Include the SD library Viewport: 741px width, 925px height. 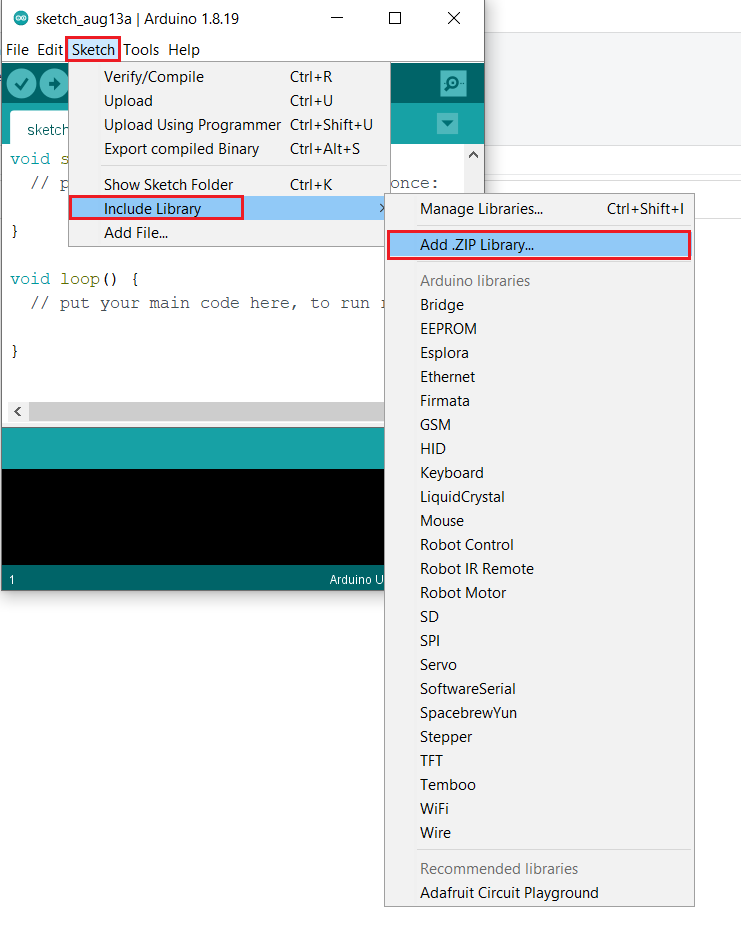pyautogui.click(x=539, y=617)
